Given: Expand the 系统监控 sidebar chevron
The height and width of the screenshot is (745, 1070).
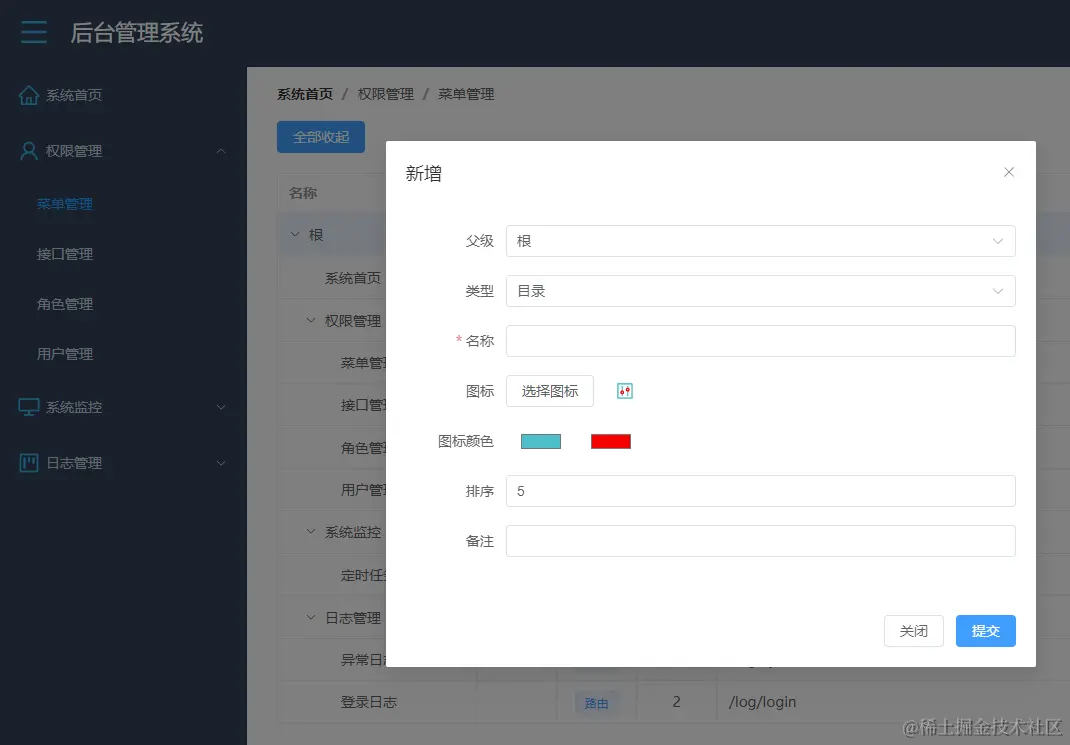Looking at the screenshot, I should click(x=220, y=407).
